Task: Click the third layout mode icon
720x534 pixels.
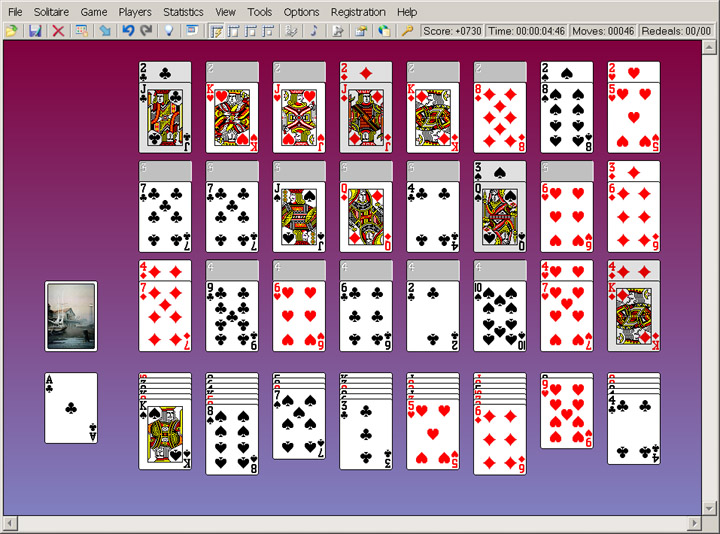Action: (x=250, y=31)
